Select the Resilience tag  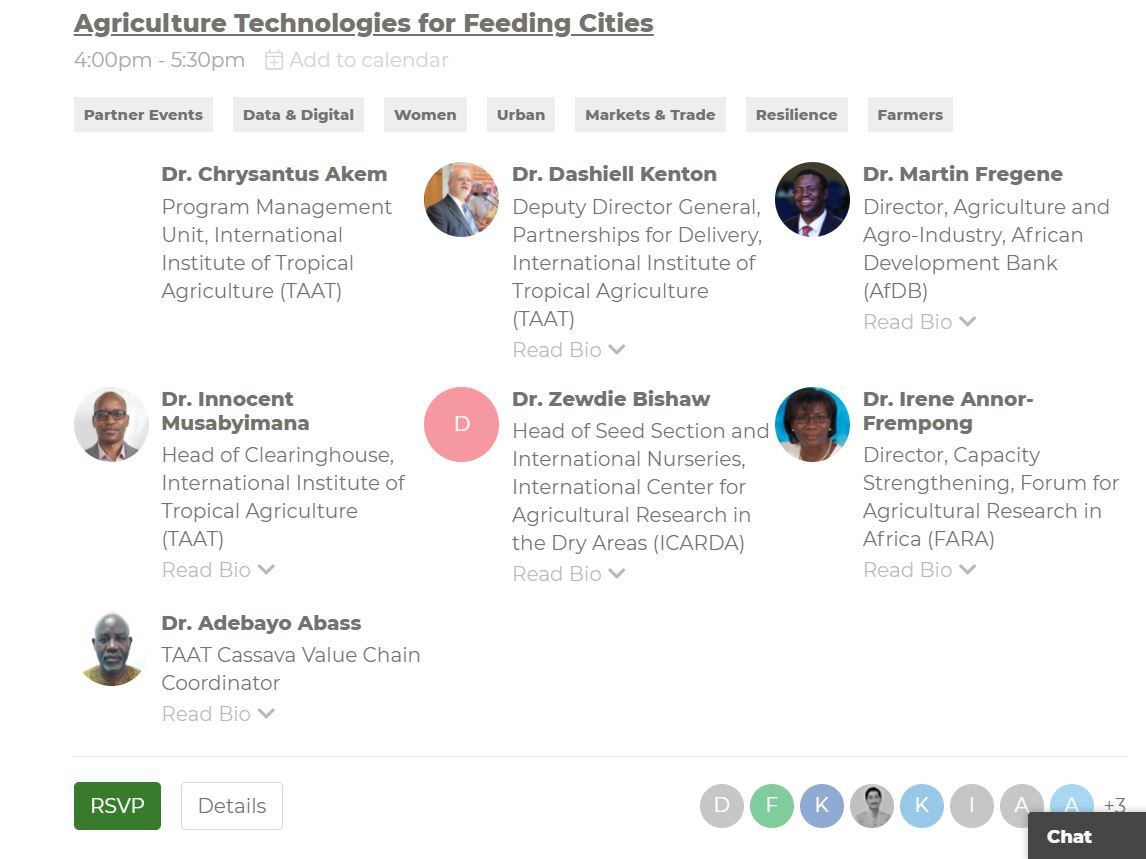[x=796, y=115]
